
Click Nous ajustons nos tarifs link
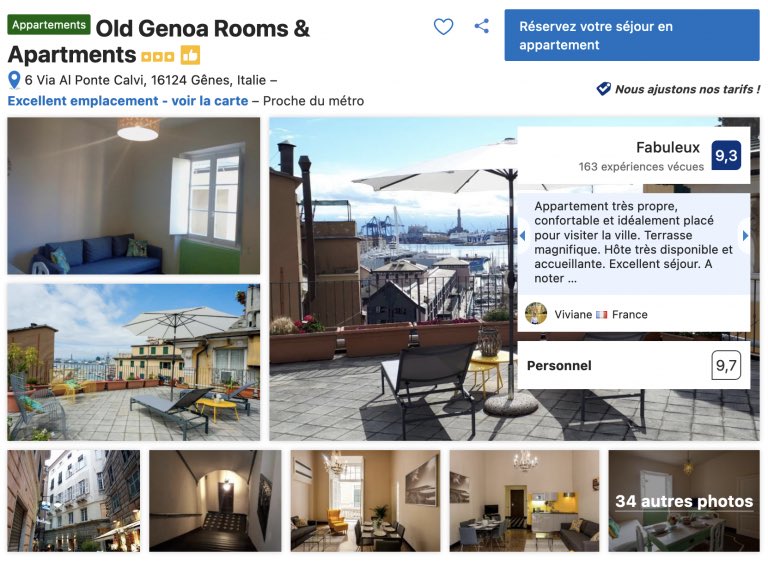(687, 89)
